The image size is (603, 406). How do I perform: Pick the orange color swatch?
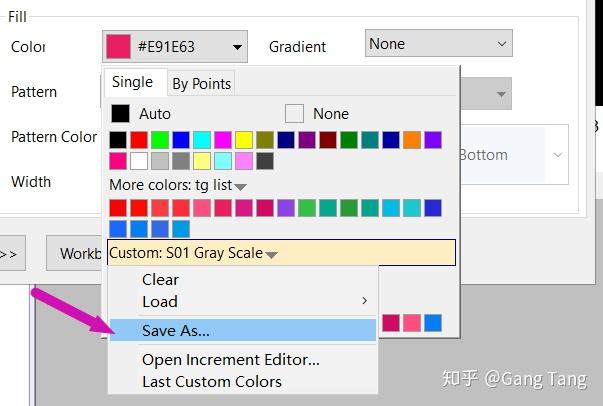(412, 140)
